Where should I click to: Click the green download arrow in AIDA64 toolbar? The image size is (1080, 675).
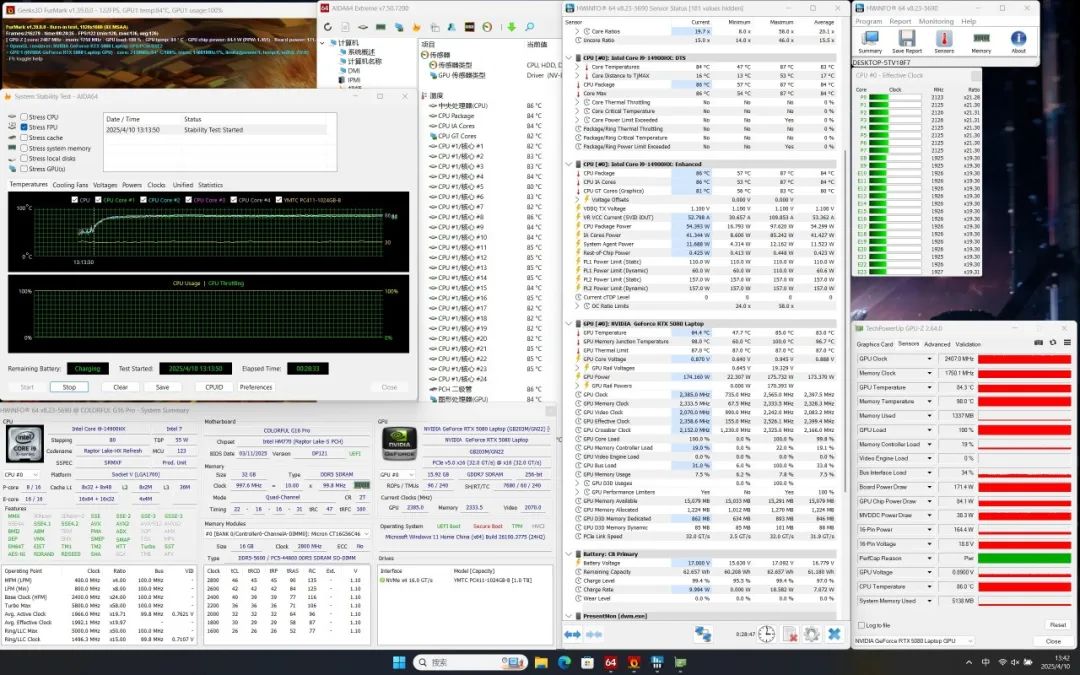(x=511, y=27)
